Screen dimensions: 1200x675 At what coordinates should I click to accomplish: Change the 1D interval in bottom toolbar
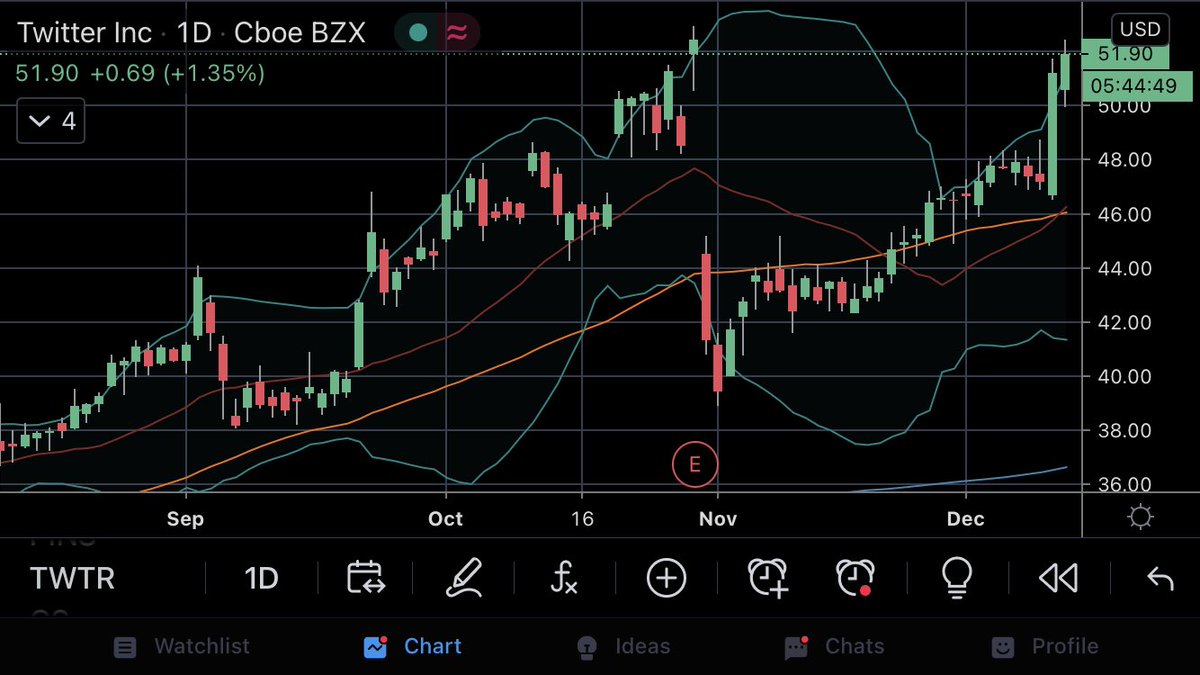click(x=261, y=578)
